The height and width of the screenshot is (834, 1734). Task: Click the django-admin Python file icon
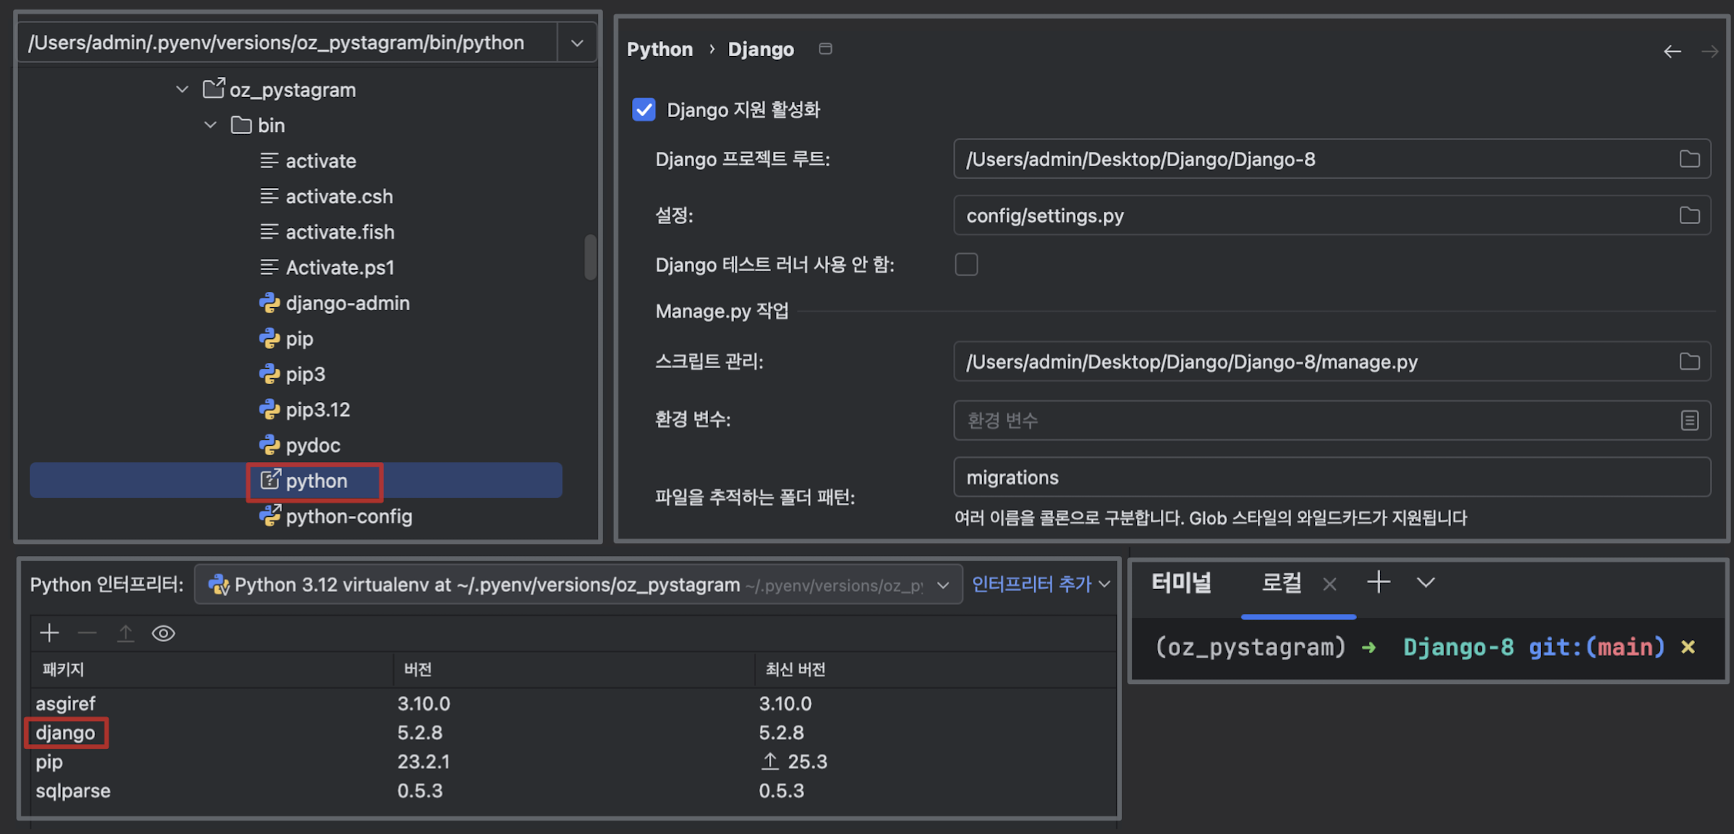click(269, 302)
